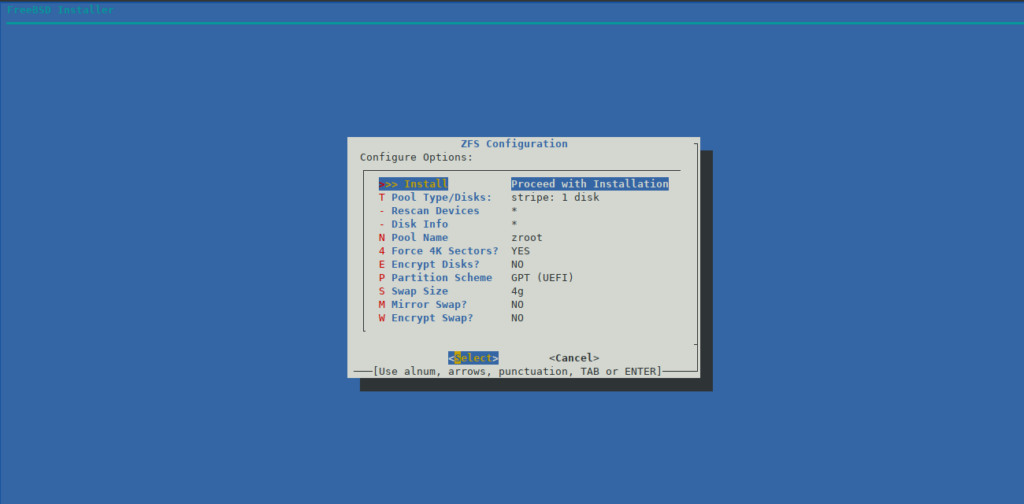The image size is (1024, 504).
Task: Click the 'YES' value for 4K sectors
Action: [x=520, y=251]
